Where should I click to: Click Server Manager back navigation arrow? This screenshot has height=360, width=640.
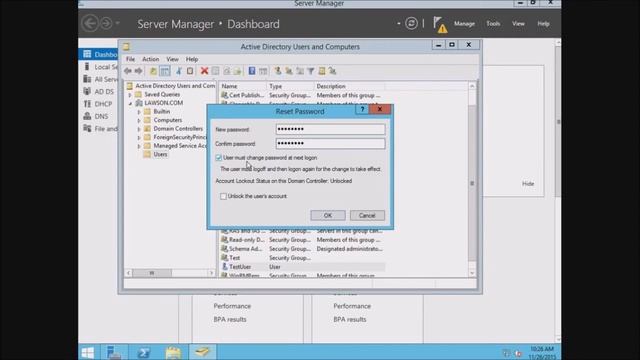90,23
